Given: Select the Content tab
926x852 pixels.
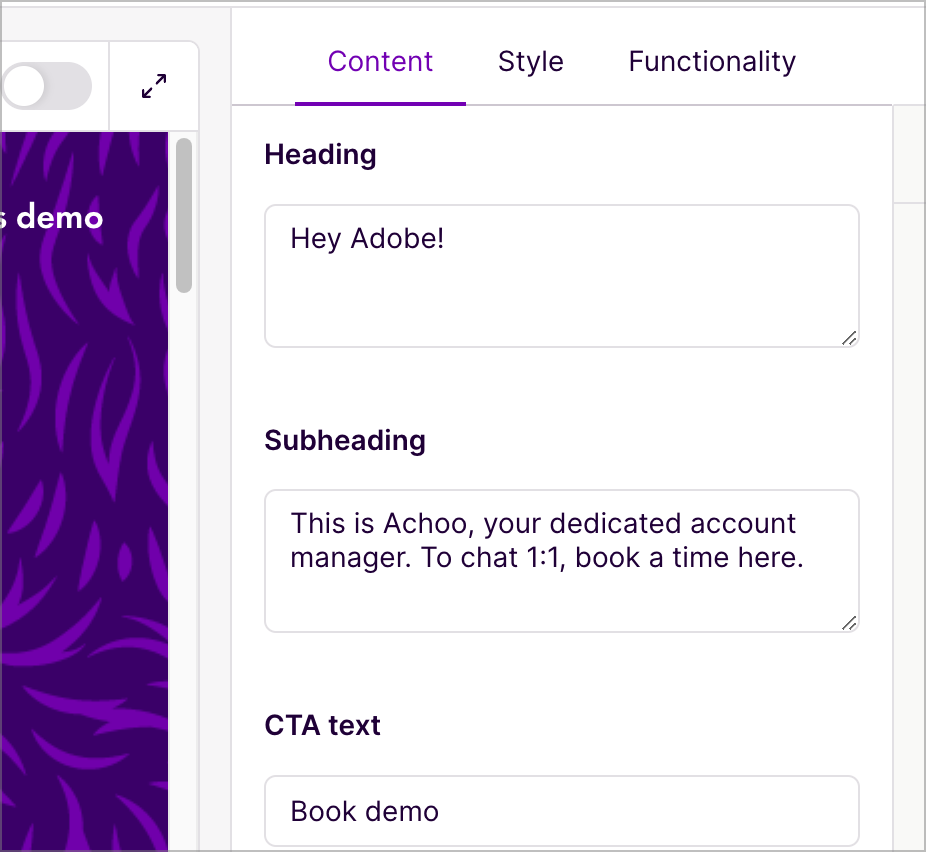Looking at the screenshot, I should [x=380, y=61].
